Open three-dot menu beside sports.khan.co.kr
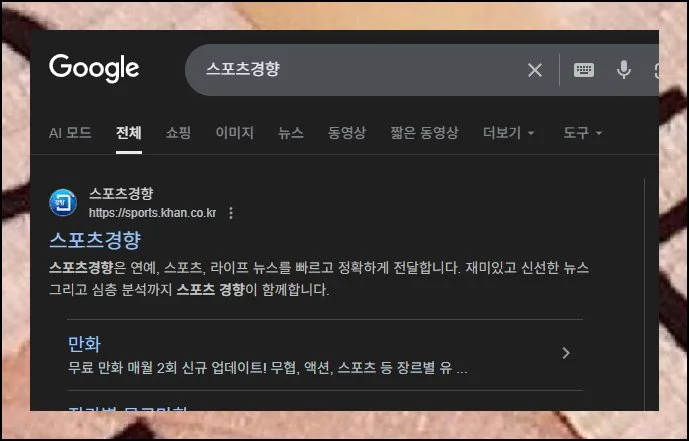The height and width of the screenshot is (441, 689). click(231, 213)
